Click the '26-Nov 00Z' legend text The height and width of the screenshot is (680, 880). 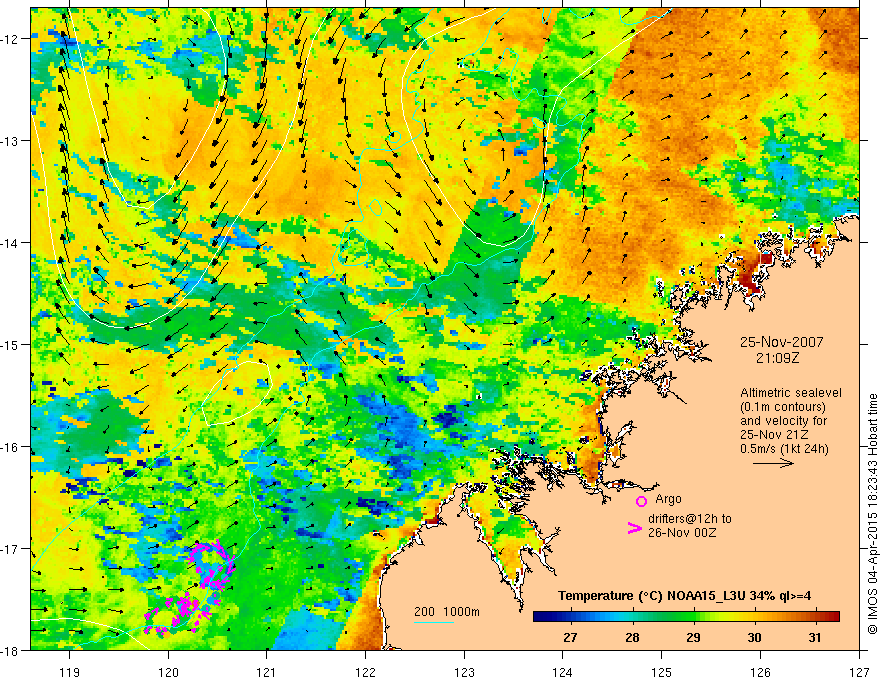(x=682, y=532)
